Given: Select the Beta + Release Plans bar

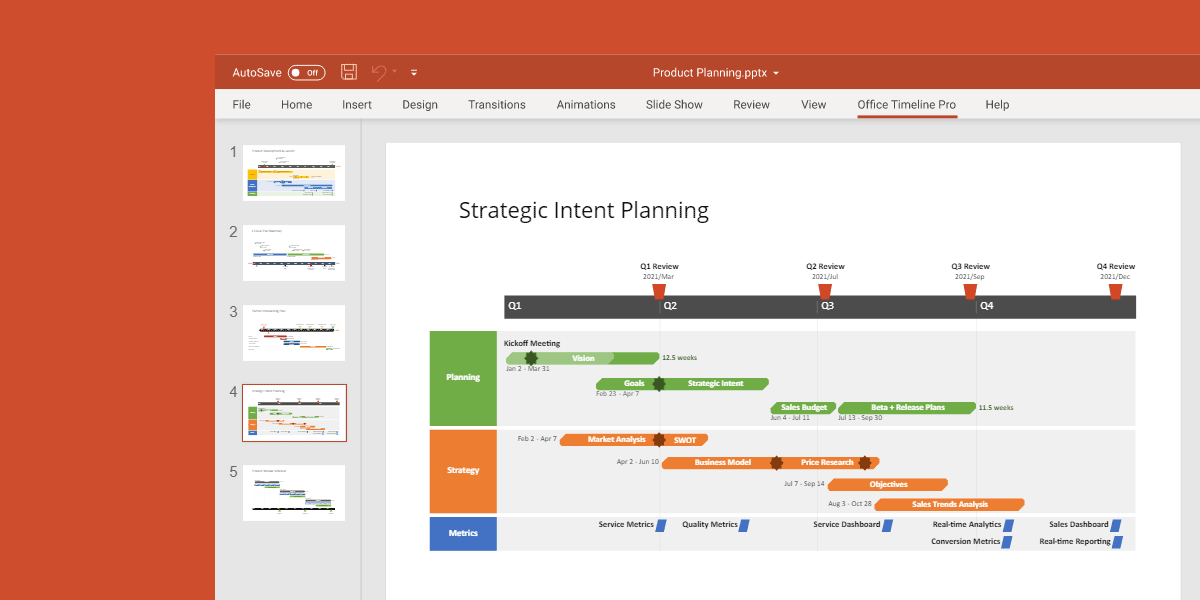Looking at the screenshot, I should coord(906,407).
